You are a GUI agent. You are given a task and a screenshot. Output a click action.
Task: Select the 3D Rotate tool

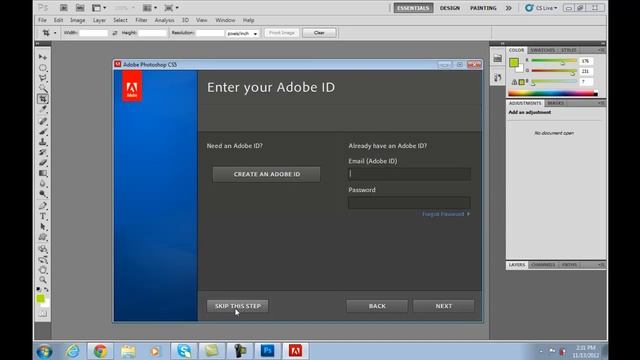tap(42, 249)
